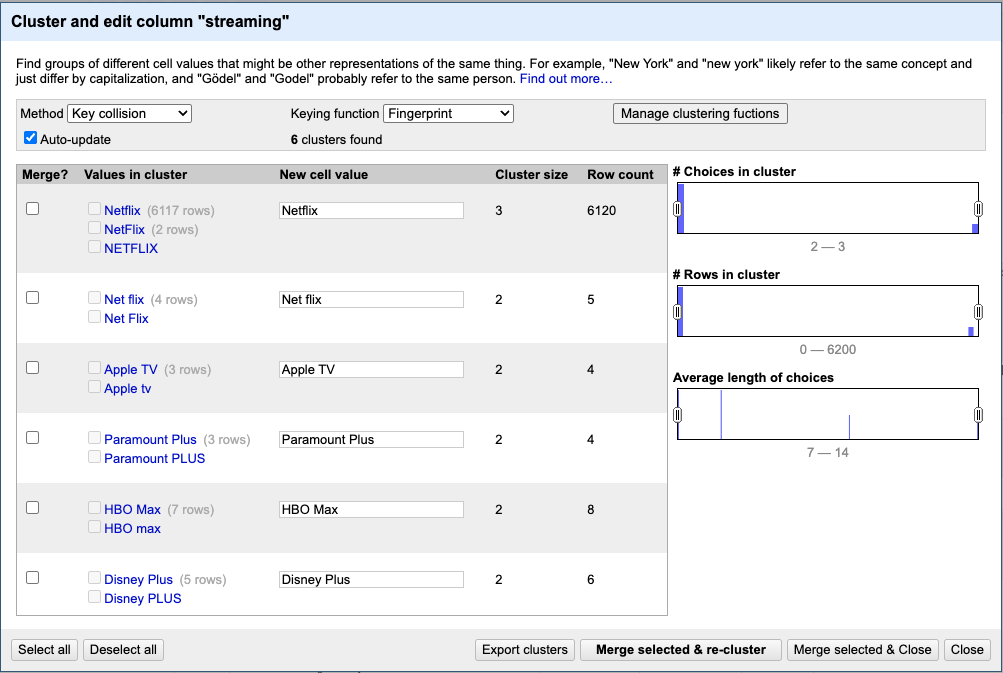Click Merge selected & Close

coord(862,649)
